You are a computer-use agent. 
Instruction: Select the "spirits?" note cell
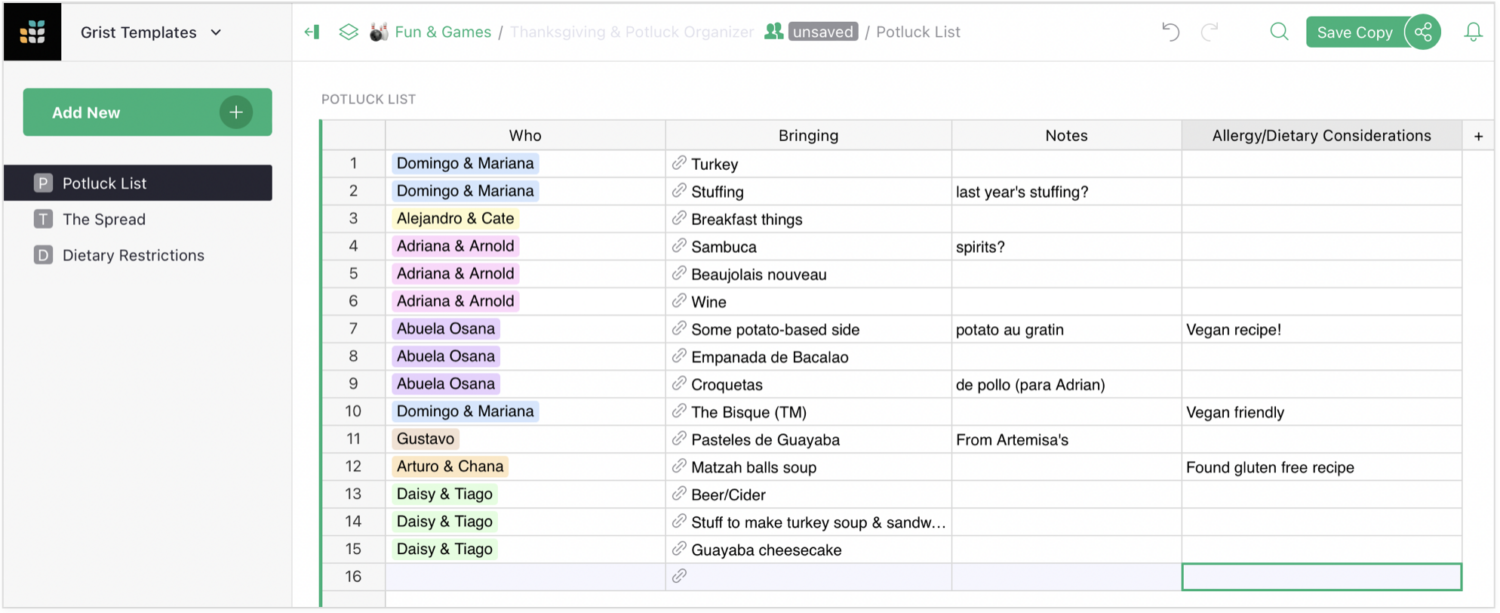(1066, 246)
